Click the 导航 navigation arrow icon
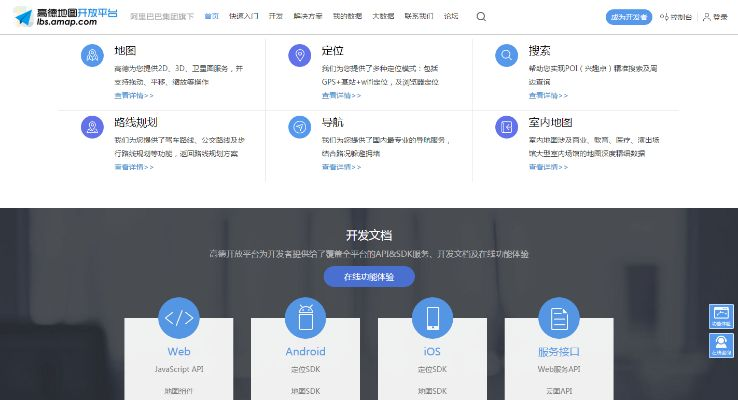The width and height of the screenshot is (738, 400). (298, 127)
